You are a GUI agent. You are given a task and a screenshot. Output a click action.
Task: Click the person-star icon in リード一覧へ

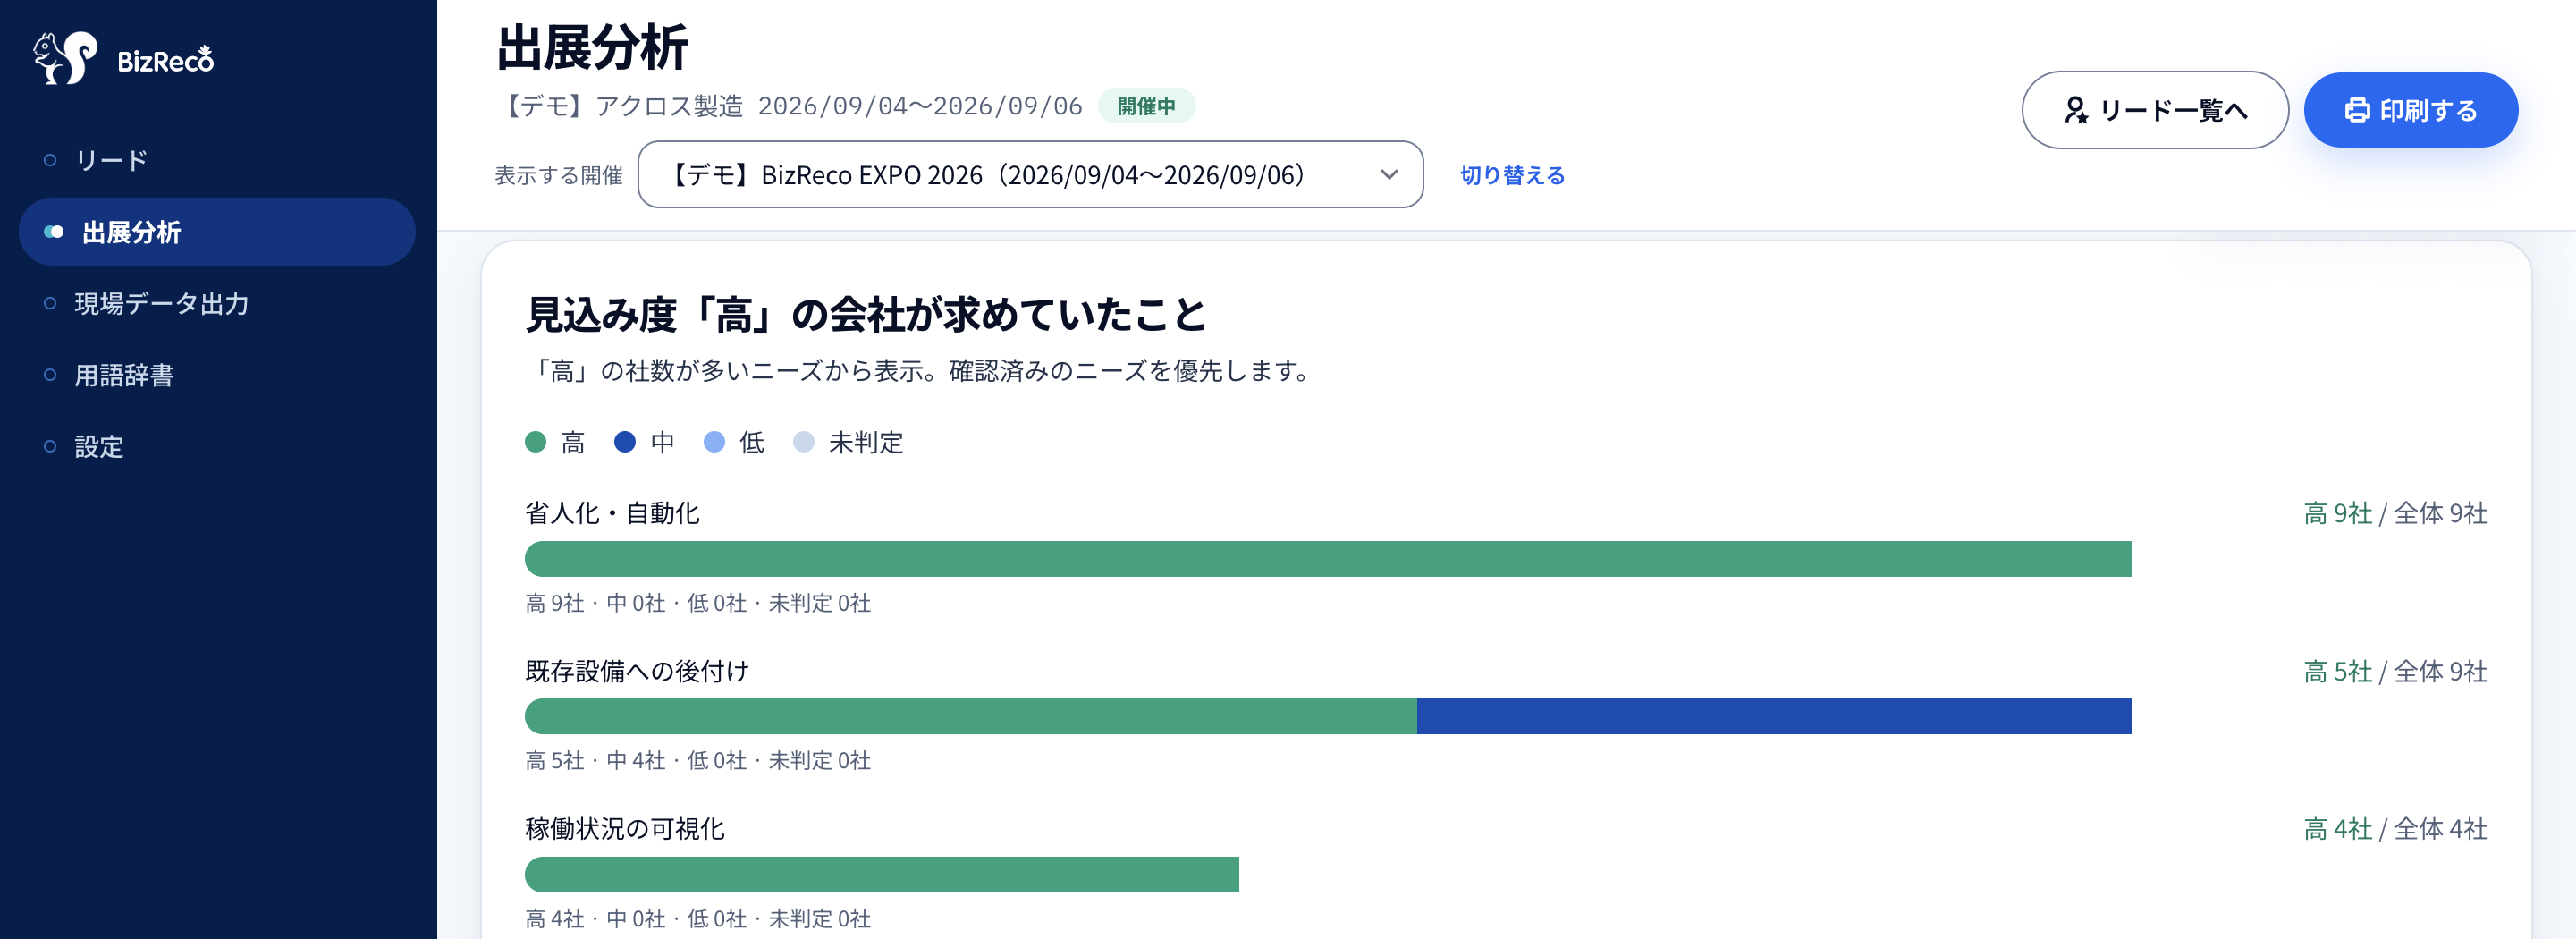click(2076, 110)
